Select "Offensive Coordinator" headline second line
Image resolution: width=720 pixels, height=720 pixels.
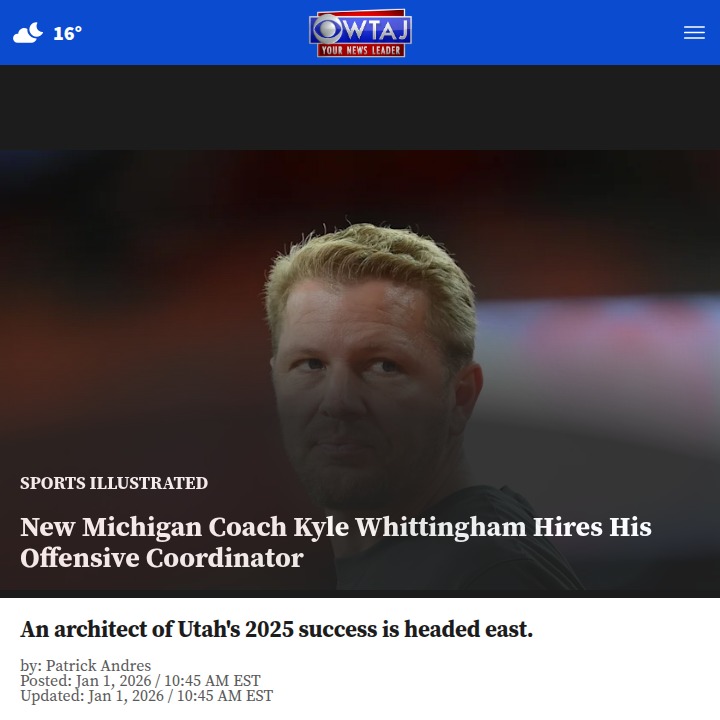click(162, 558)
